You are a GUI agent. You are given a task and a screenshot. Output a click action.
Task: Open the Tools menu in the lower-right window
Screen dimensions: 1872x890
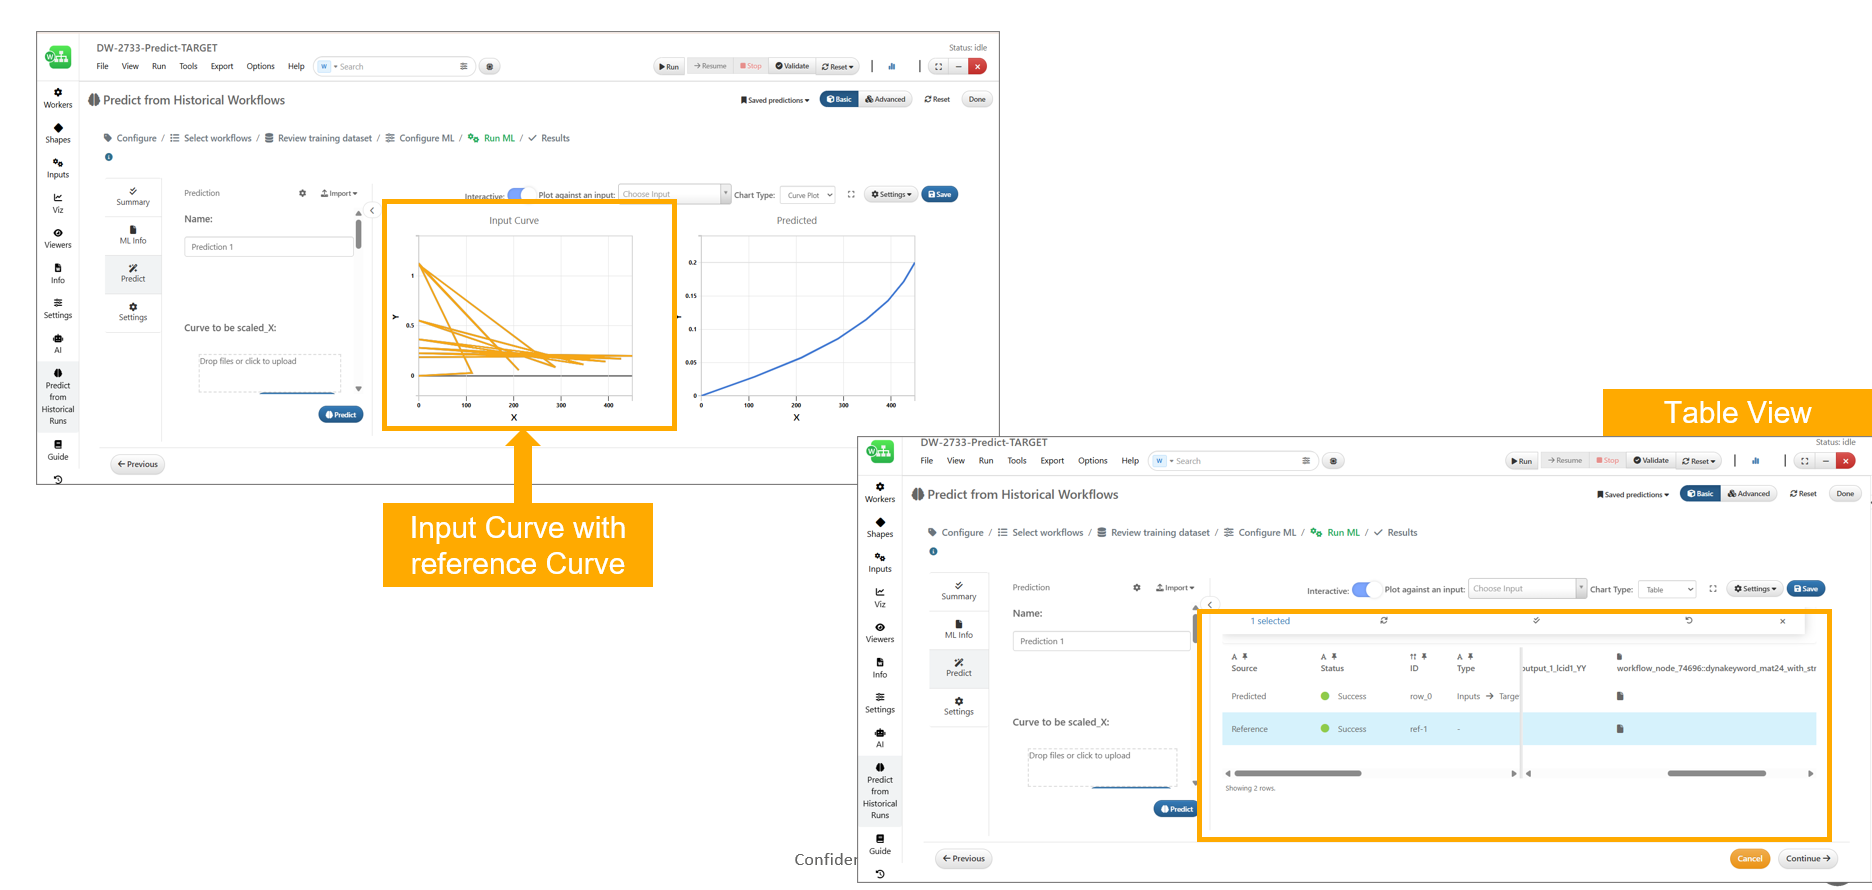(x=1016, y=461)
